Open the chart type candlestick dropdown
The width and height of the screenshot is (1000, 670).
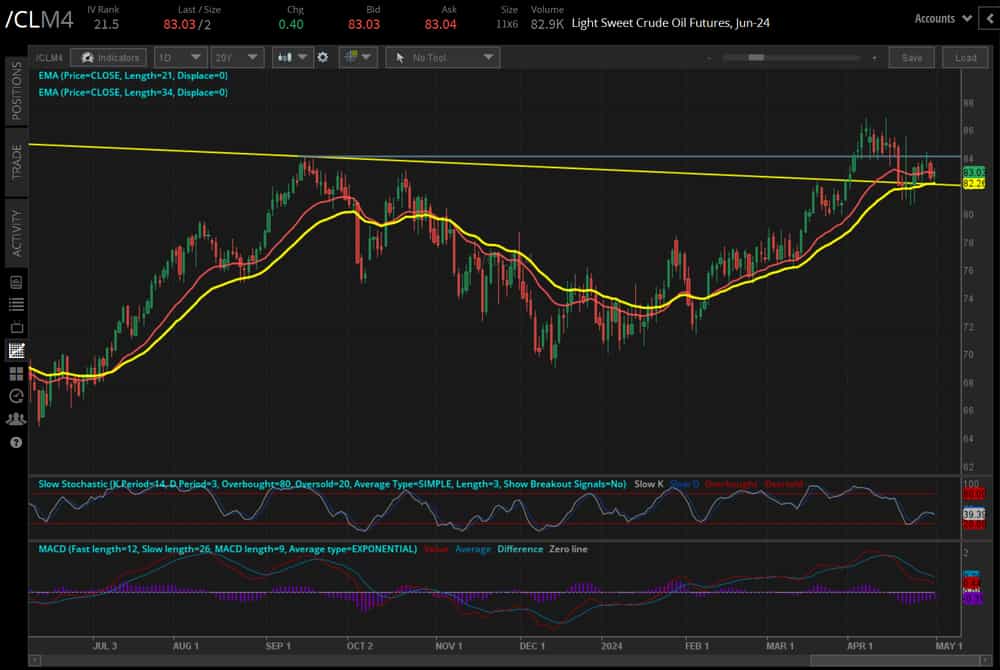(x=292, y=58)
